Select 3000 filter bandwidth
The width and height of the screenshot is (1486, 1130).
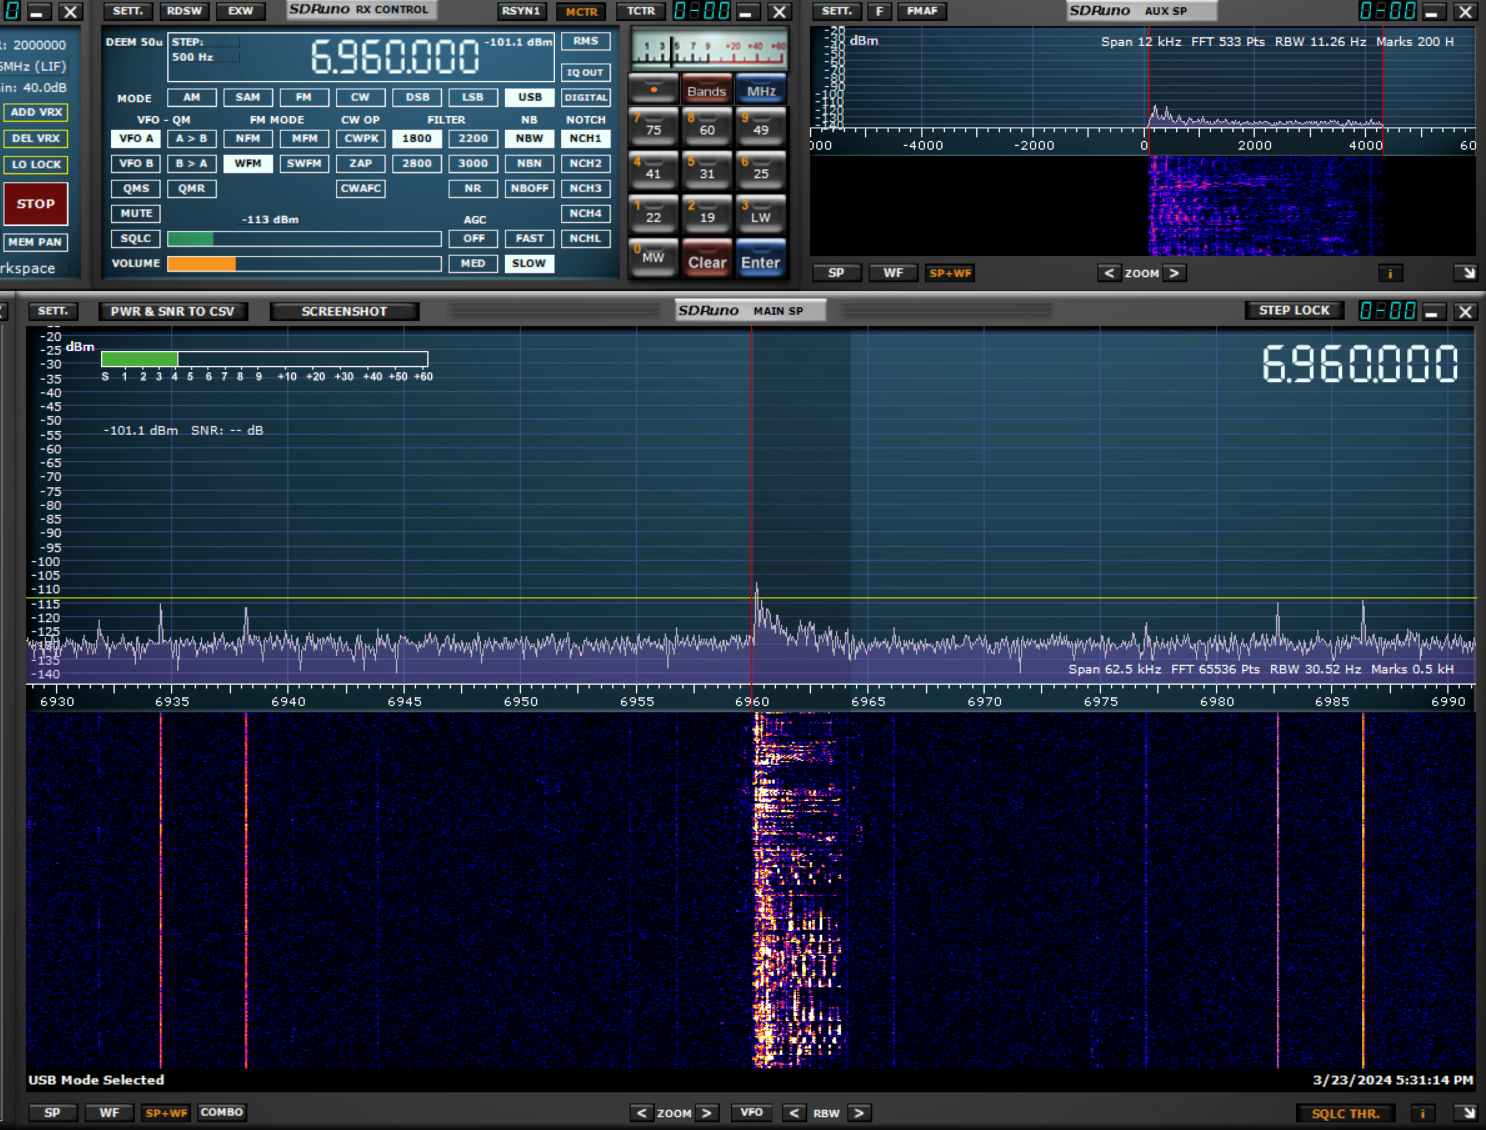pos(473,163)
